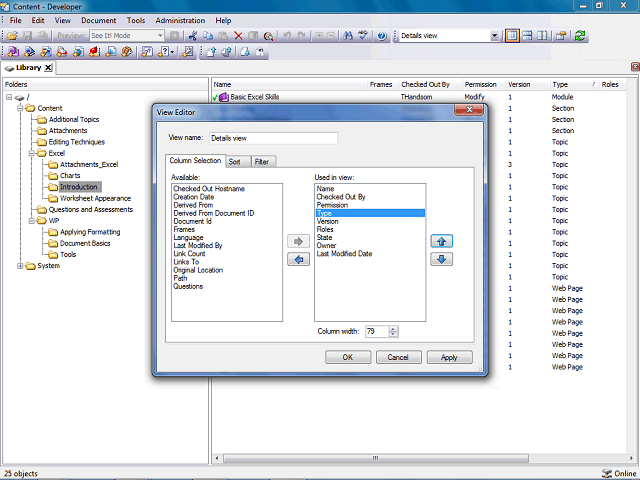Click the Open folder toolbar icon
Screen dimensions: 640x480
coord(12,36)
